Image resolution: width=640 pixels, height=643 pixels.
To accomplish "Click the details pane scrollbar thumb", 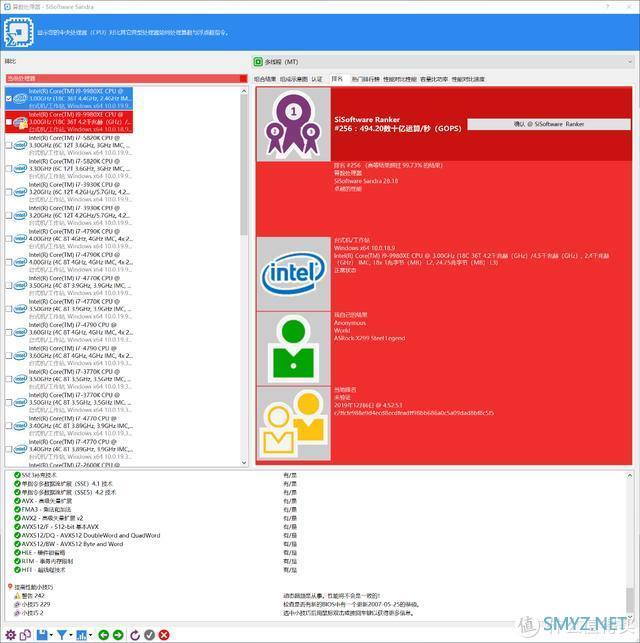I will (x=630, y=599).
